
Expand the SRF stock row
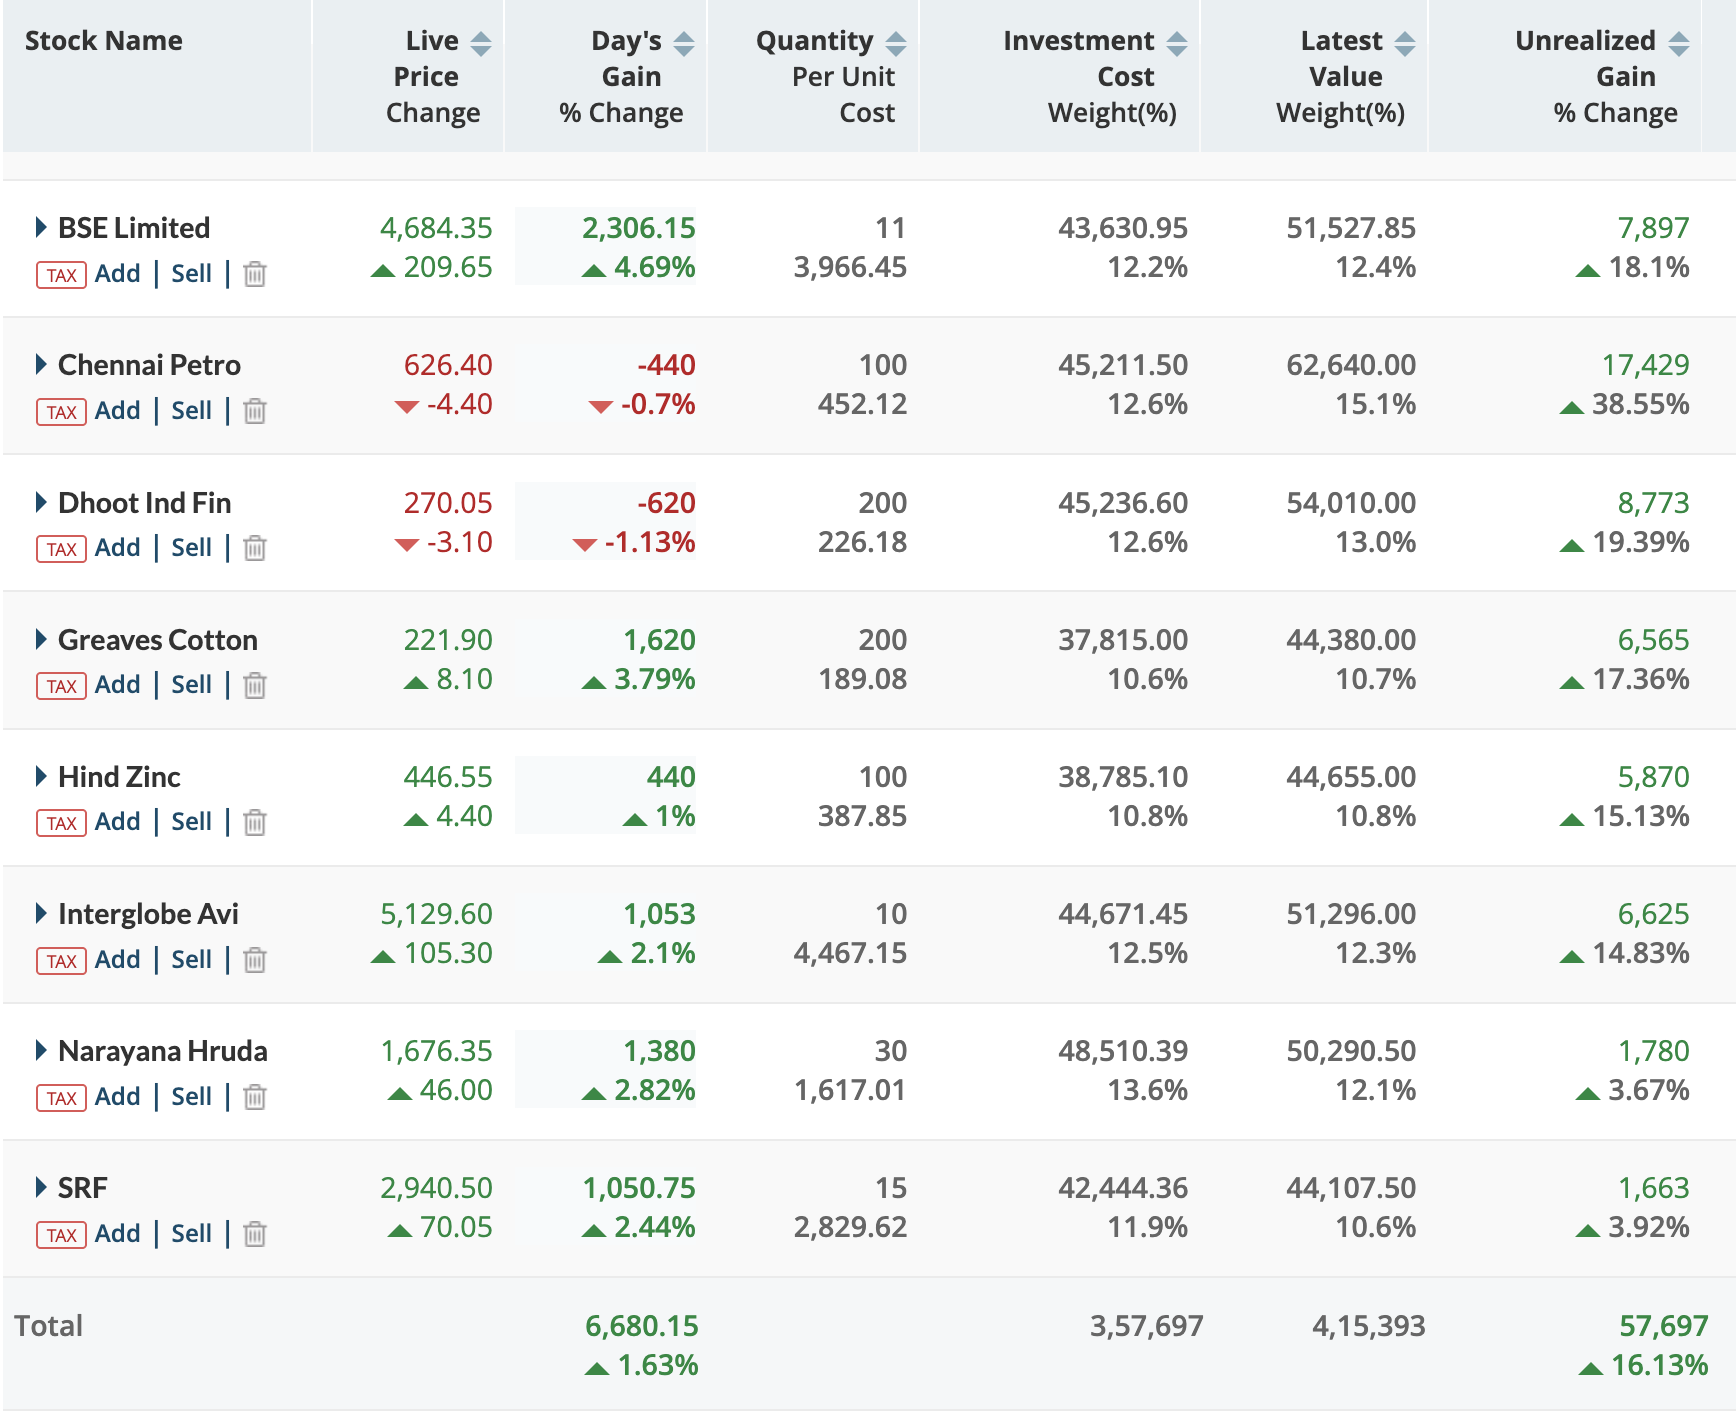pyautogui.click(x=41, y=1188)
